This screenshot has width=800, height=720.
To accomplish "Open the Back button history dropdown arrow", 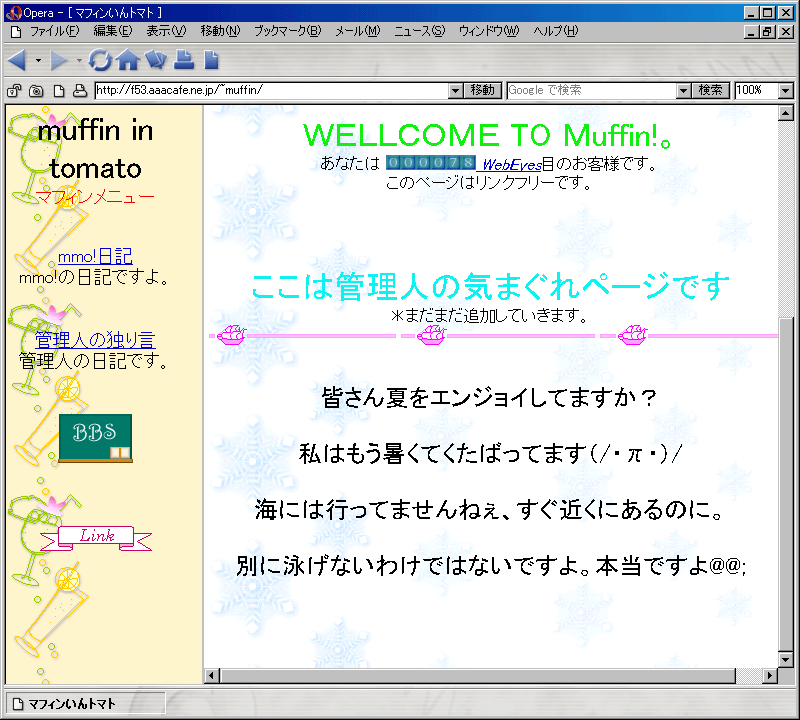I will point(38,60).
